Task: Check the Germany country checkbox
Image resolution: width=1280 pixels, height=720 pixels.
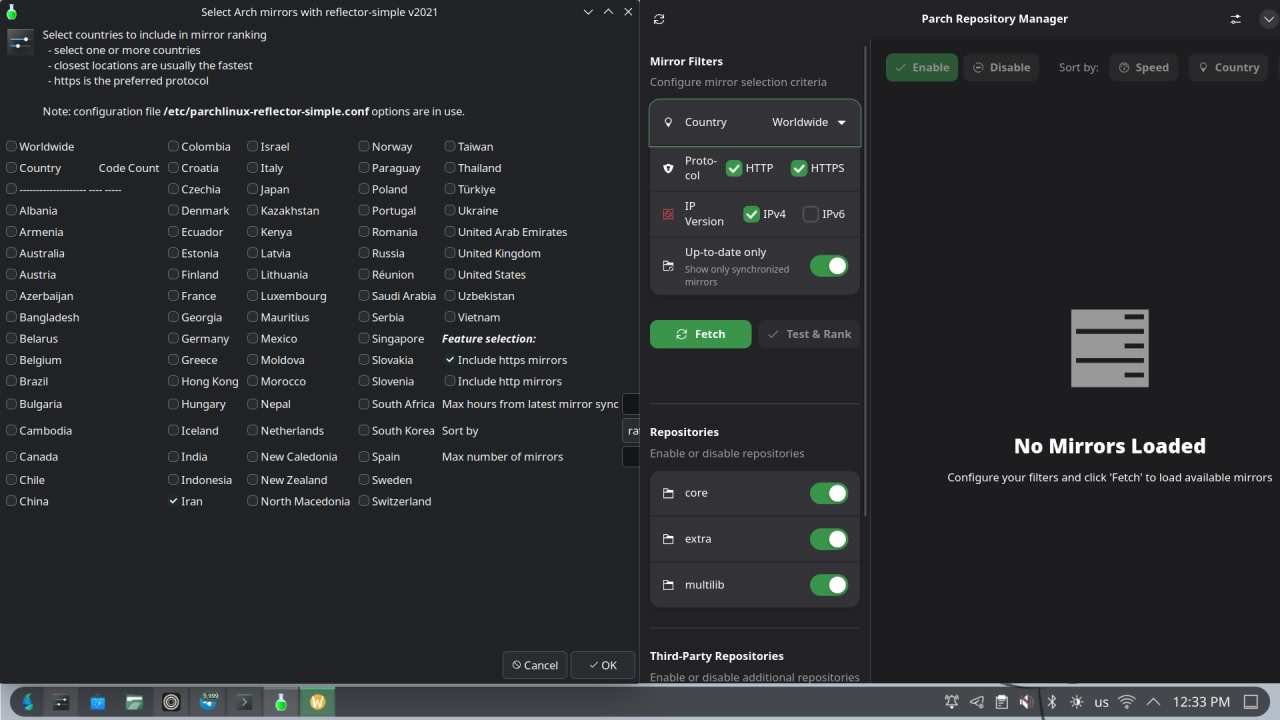Action: click(x=174, y=339)
